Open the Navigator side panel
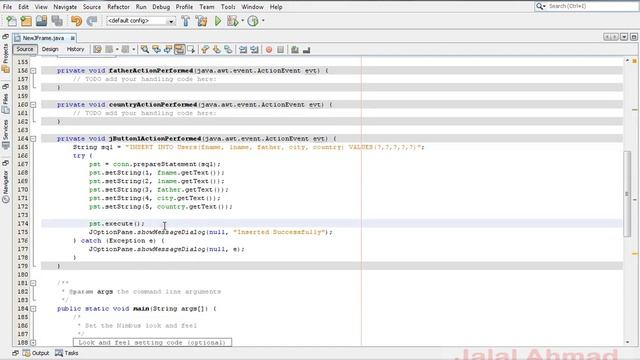 5,186
